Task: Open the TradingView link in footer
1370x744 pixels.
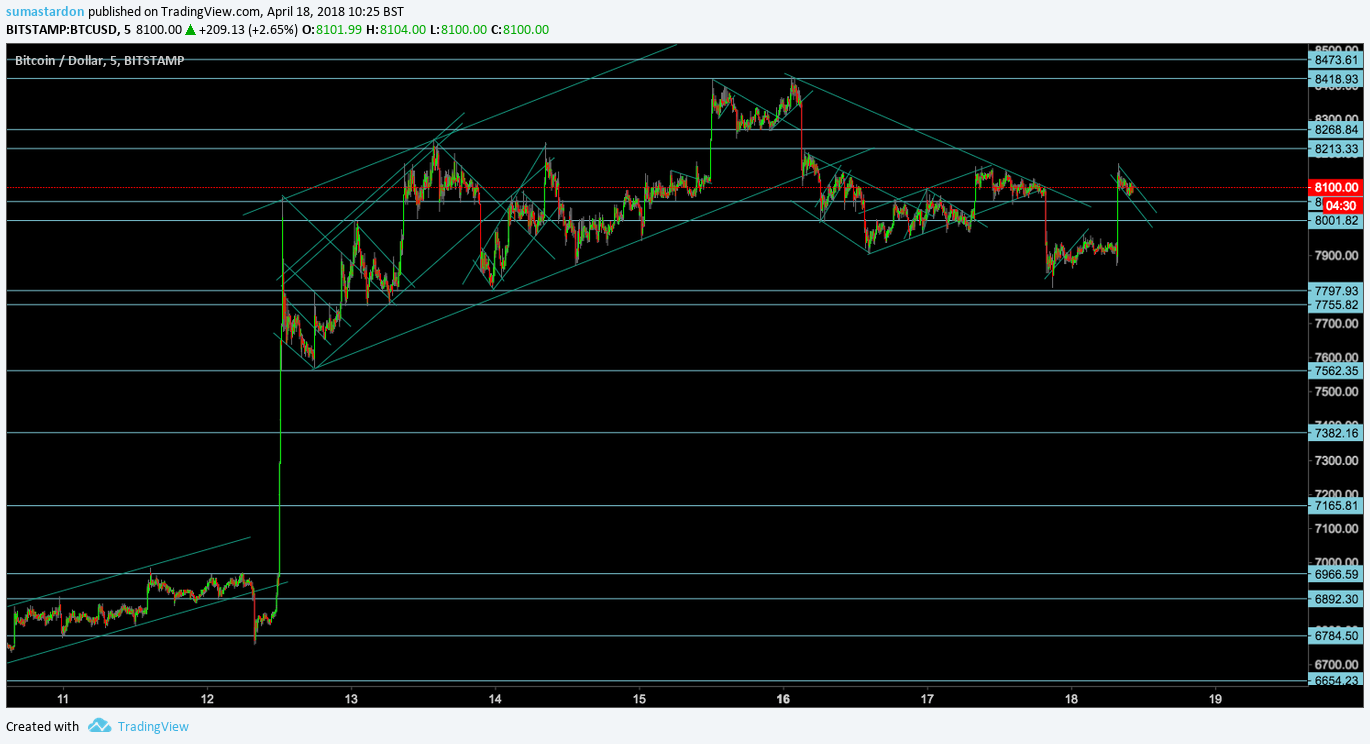Action: [153, 726]
